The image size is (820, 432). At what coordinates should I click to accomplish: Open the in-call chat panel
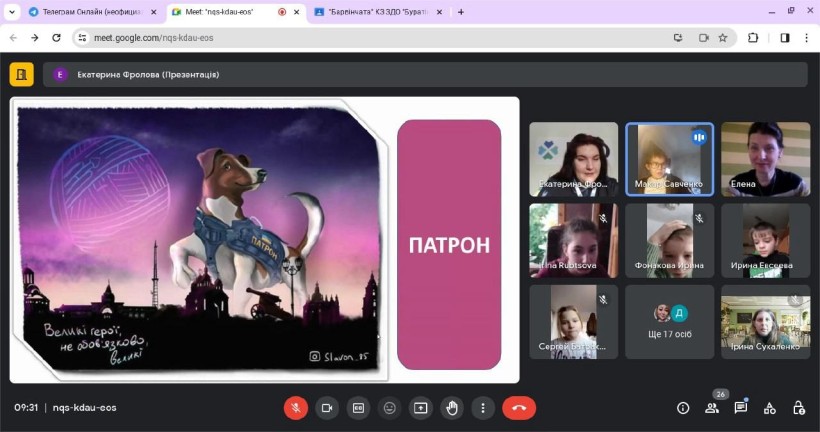coord(741,408)
